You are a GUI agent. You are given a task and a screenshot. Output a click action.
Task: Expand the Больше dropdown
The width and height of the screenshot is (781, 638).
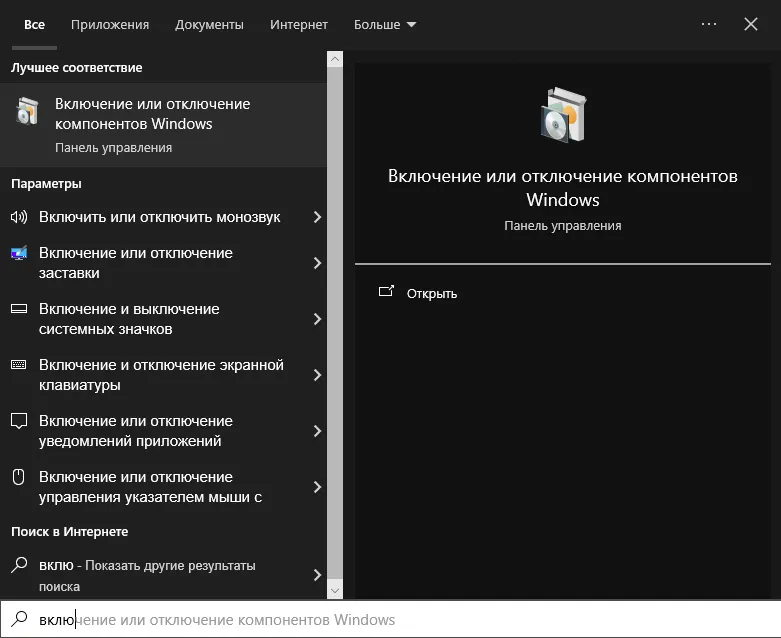(385, 24)
